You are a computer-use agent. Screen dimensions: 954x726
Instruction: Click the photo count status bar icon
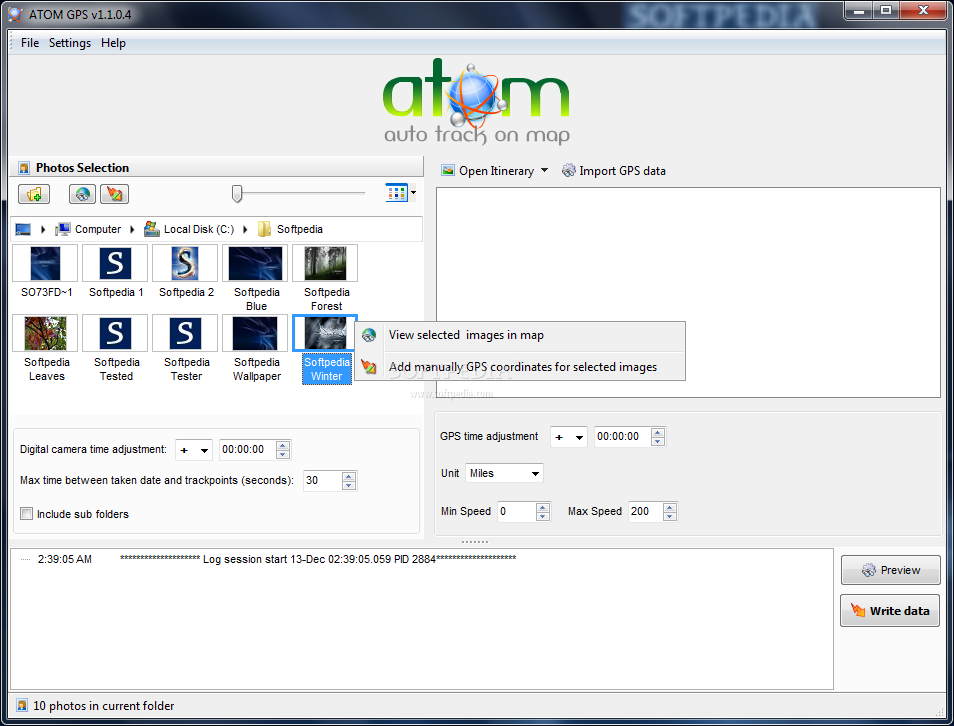pyautogui.click(x=22, y=706)
